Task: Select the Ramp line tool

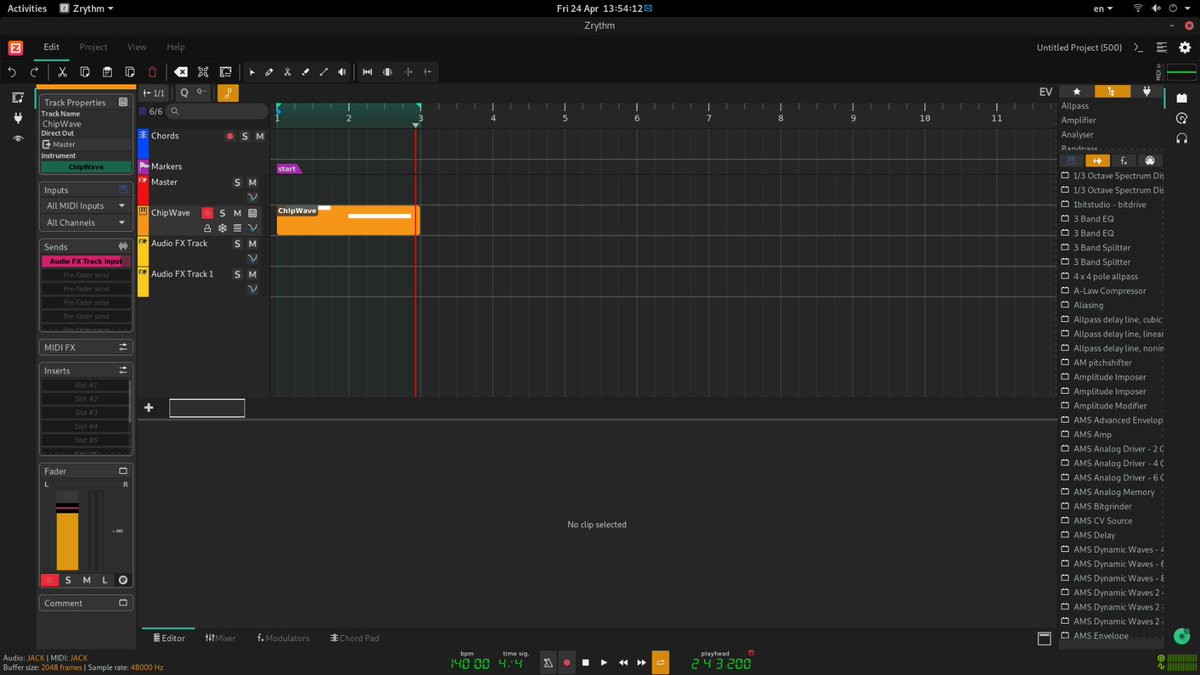Action: [x=324, y=72]
